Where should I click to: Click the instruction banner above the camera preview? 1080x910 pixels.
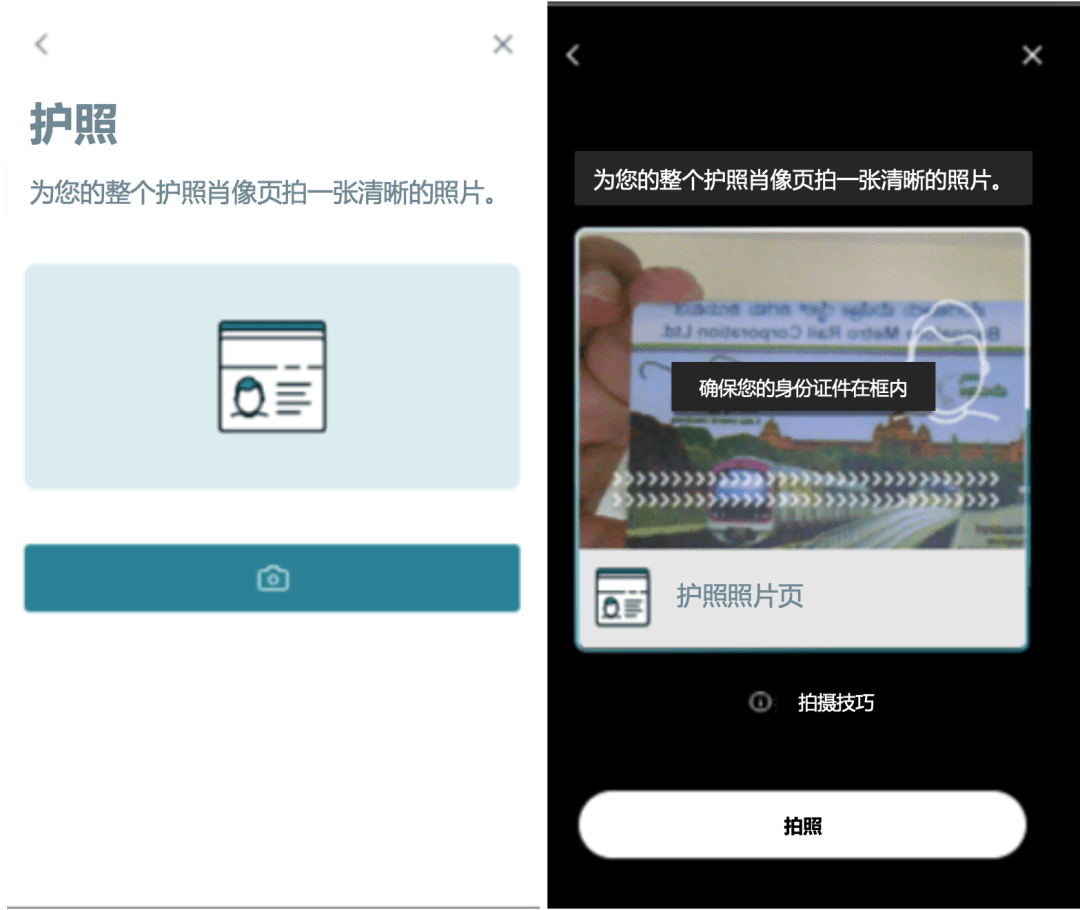(x=802, y=179)
